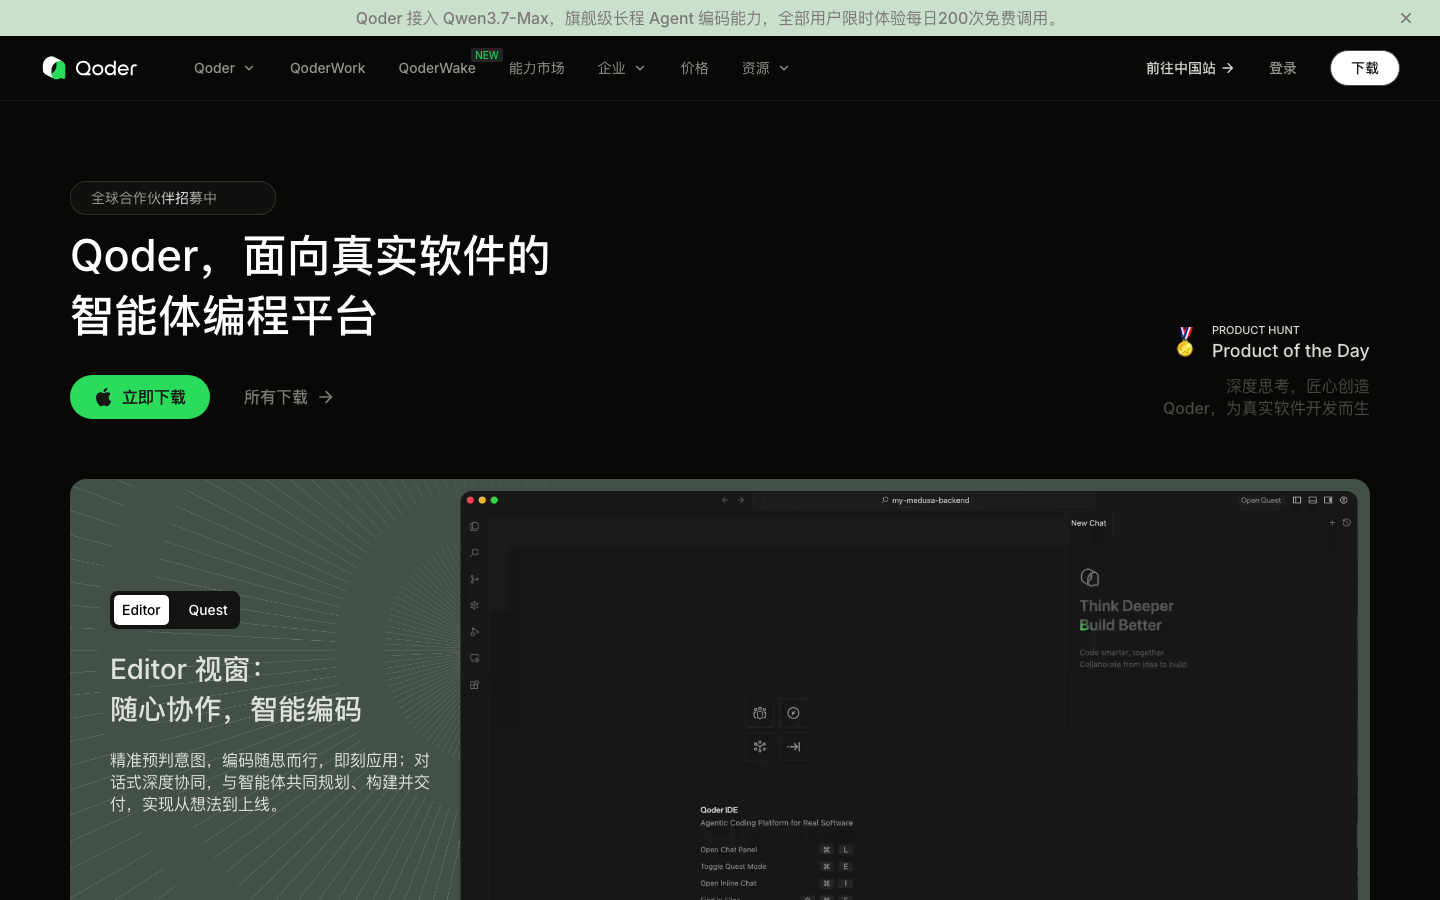Switch to the Quest tab
Image resolution: width=1440 pixels, height=900 pixels.
coord(208,610)
